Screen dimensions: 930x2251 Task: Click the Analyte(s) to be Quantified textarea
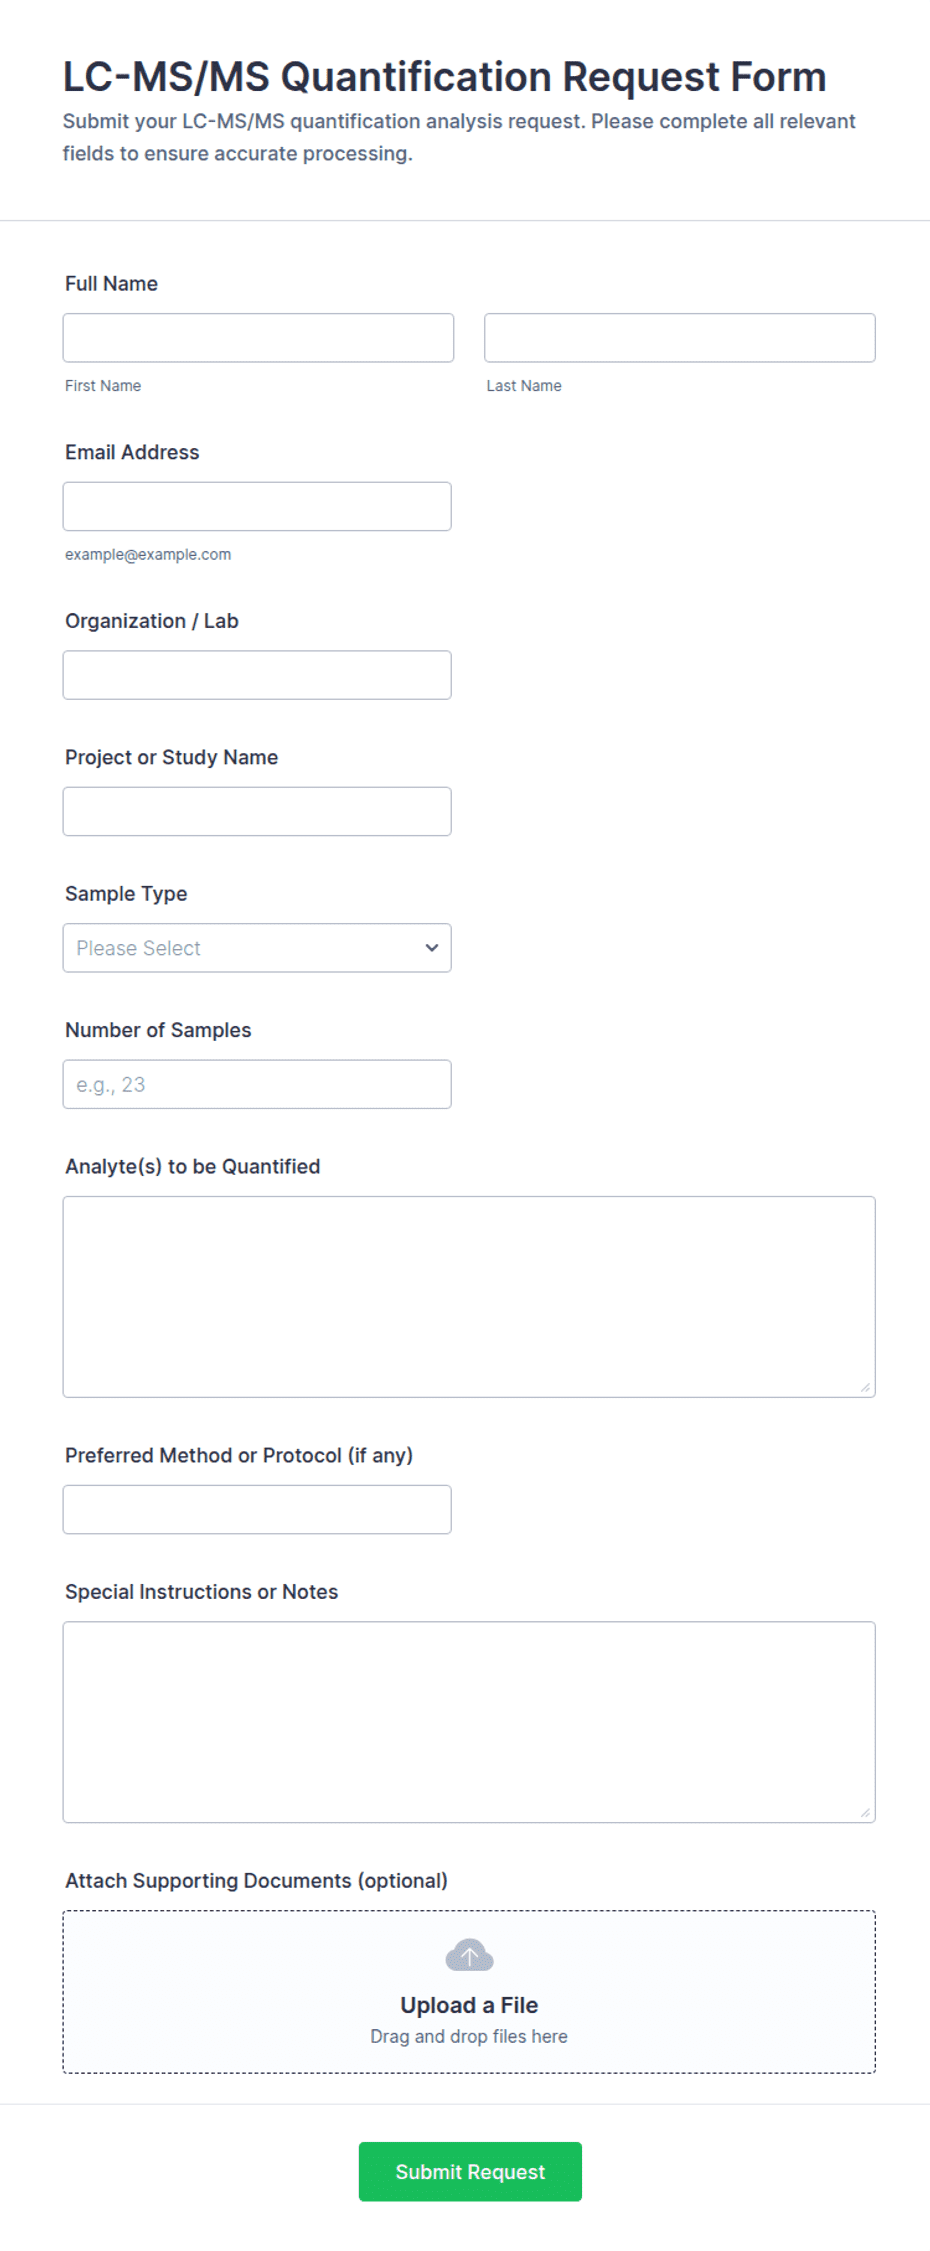(469, 1297)
